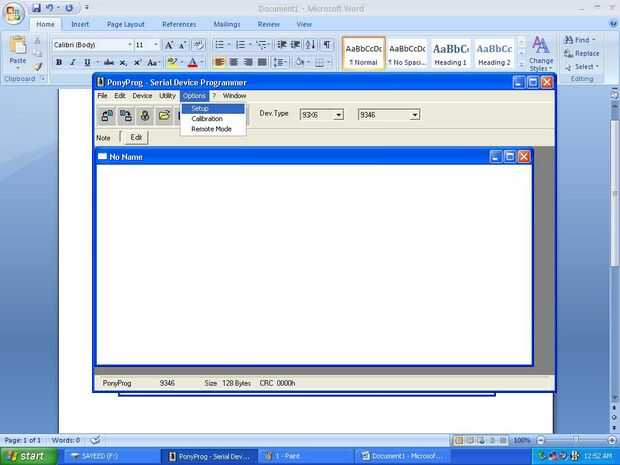Click the Numbering list icon

(x=240, y=45)
